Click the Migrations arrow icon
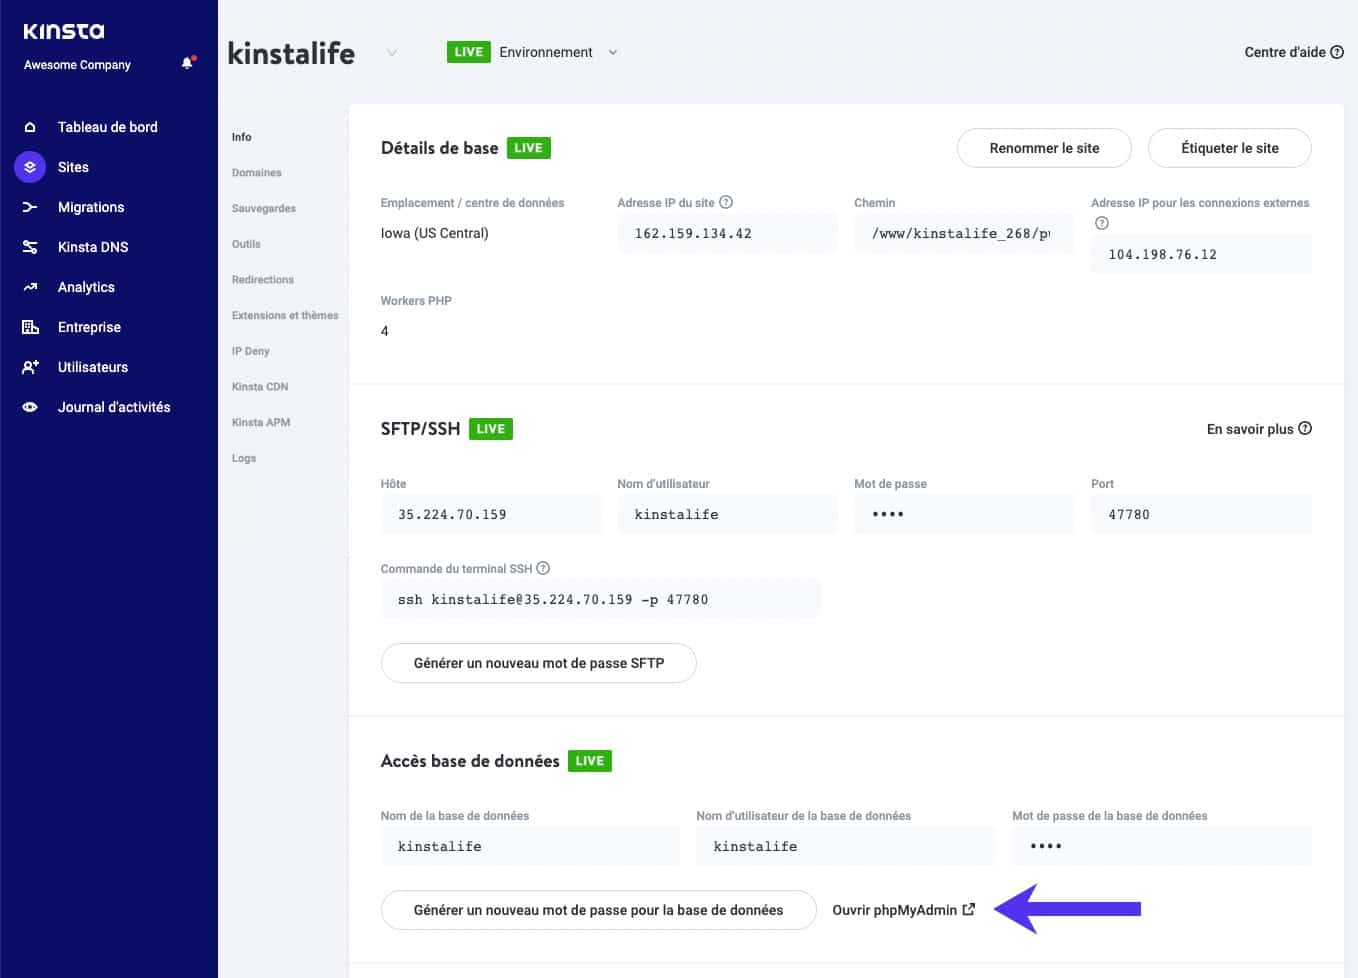This screenshot has width=1358, height=978. click(x=30, y=207)
